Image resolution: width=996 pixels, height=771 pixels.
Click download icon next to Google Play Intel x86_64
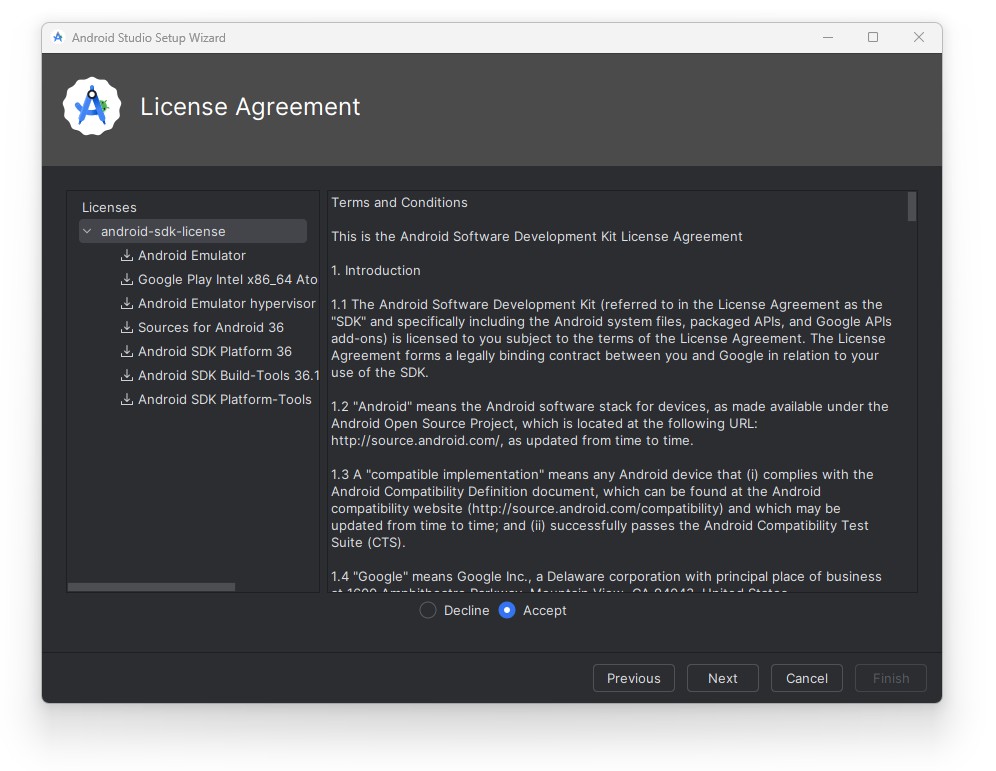[127, 279]
